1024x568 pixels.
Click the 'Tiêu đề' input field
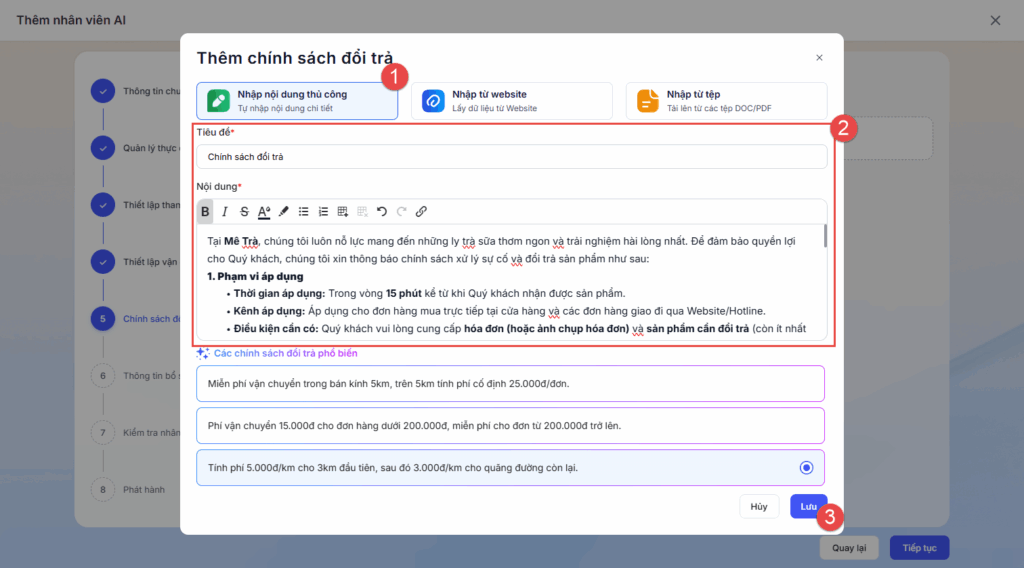point(511,157)
